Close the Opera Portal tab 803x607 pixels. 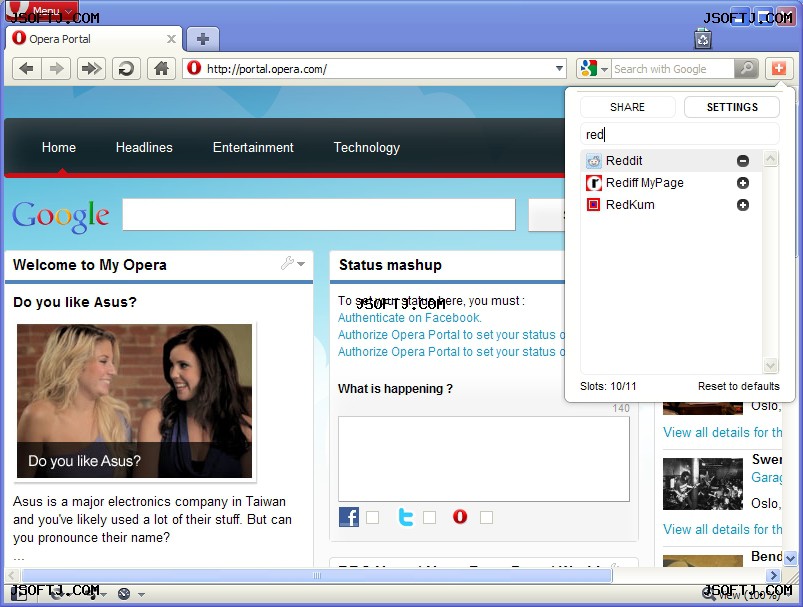pyautogui.click(x=172, y=39)
